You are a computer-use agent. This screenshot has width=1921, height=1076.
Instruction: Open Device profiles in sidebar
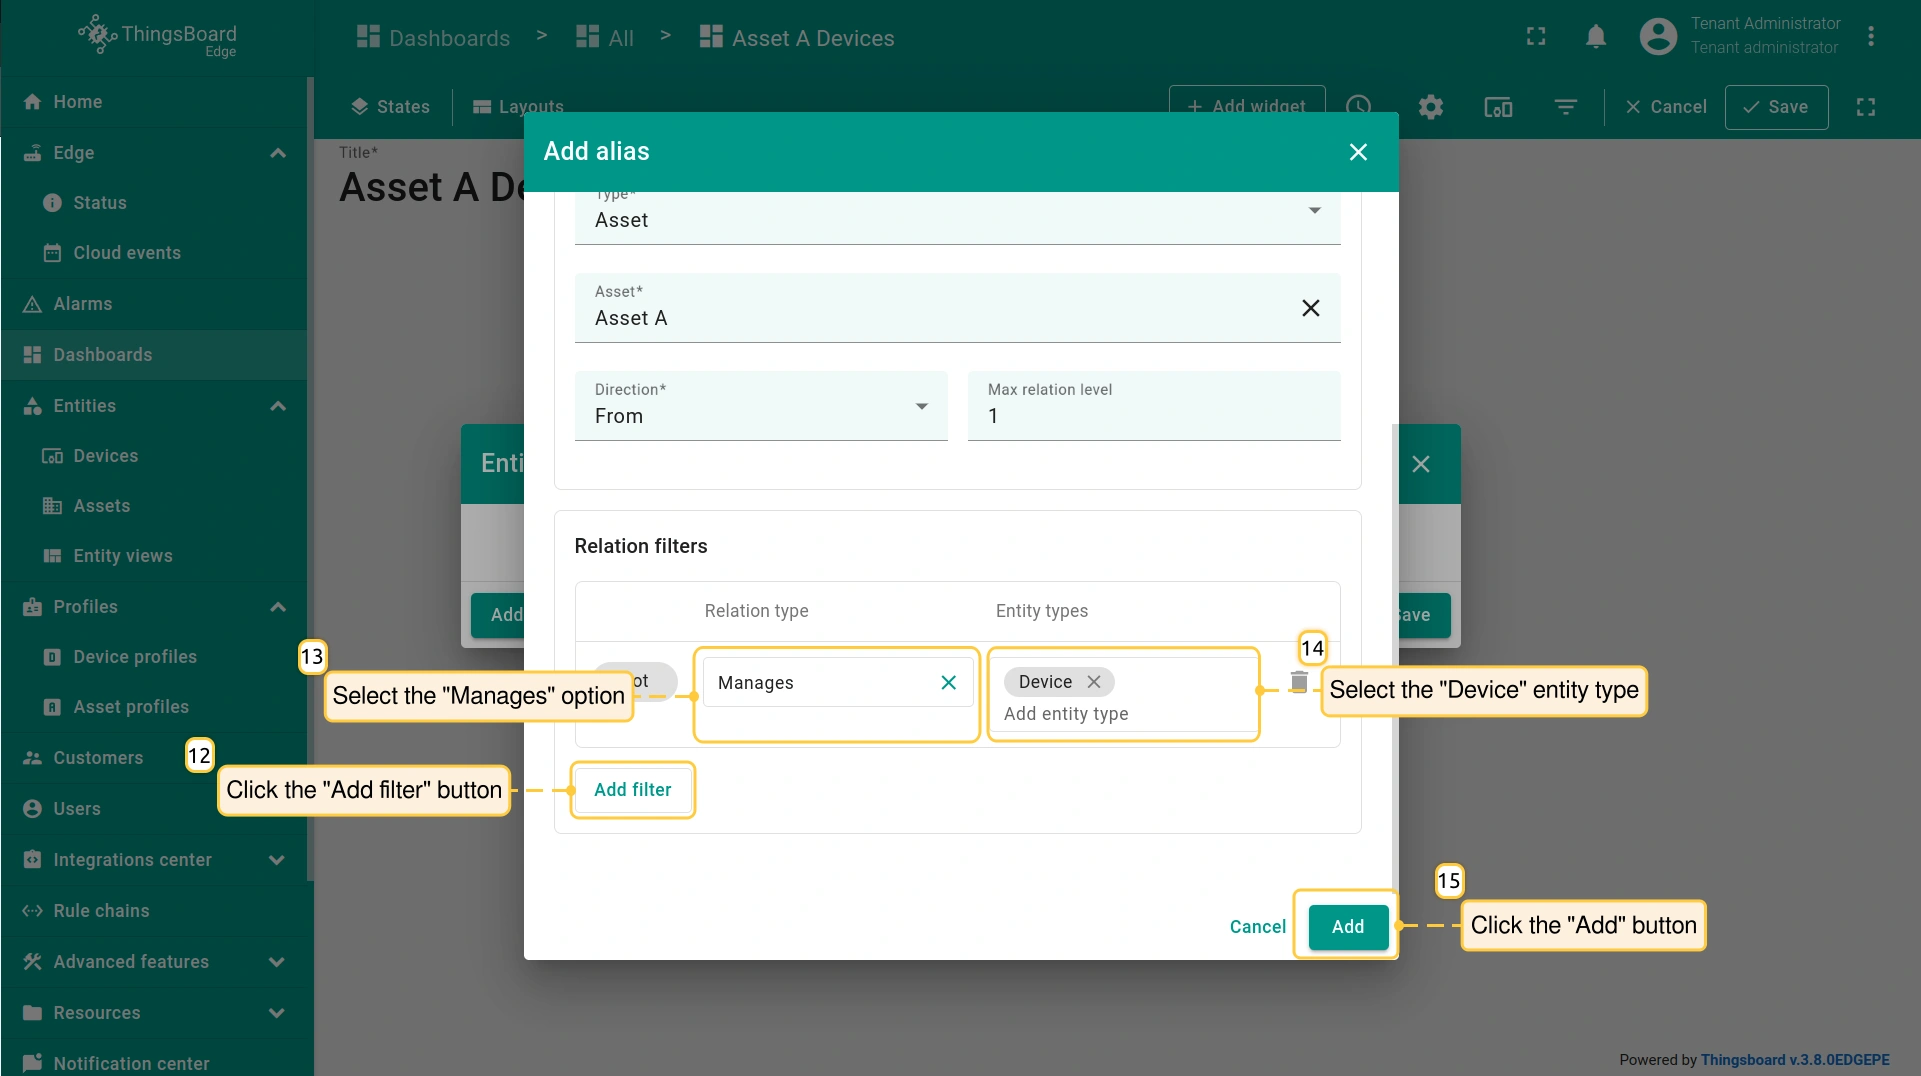(135, 657)
